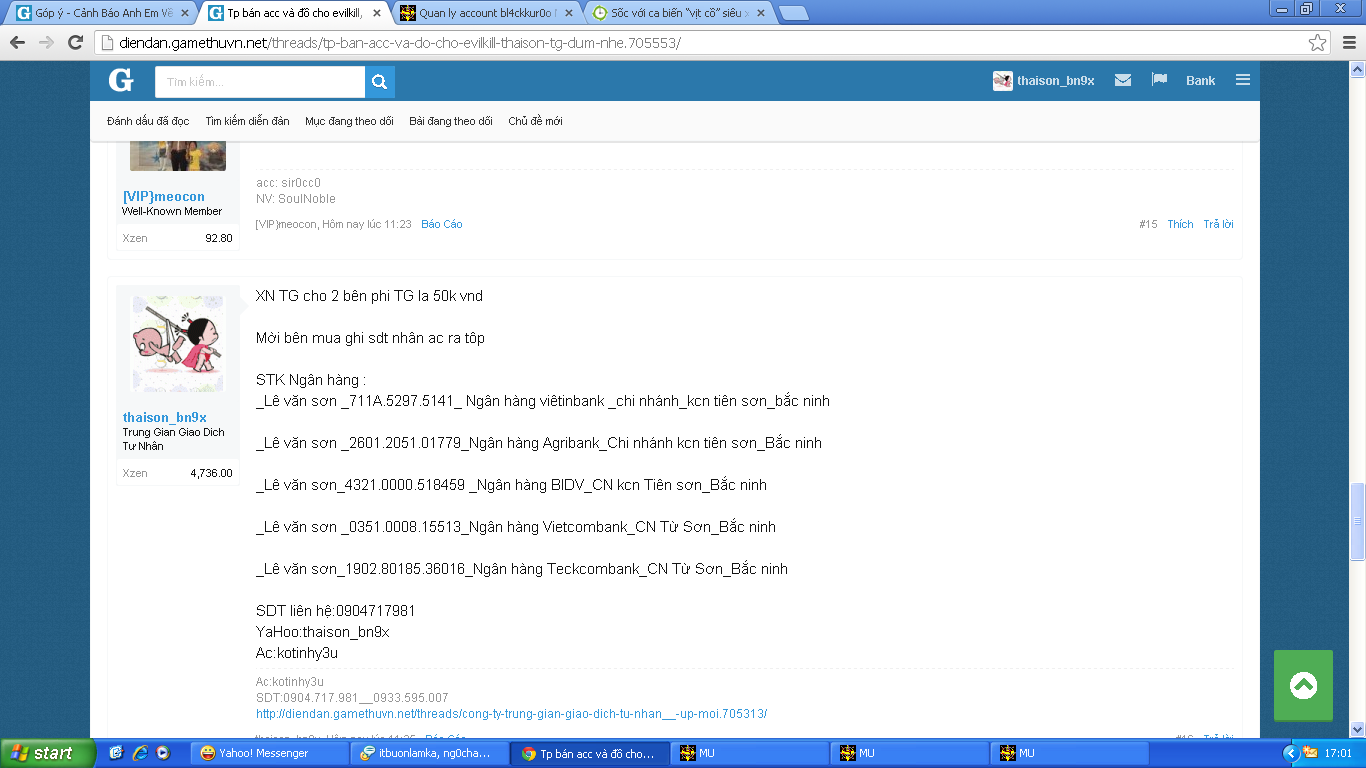Image resolution: width=1366 pixels, height=768 pixels.
Task: Click the browser forward arrow
Action: coord(46,43)
